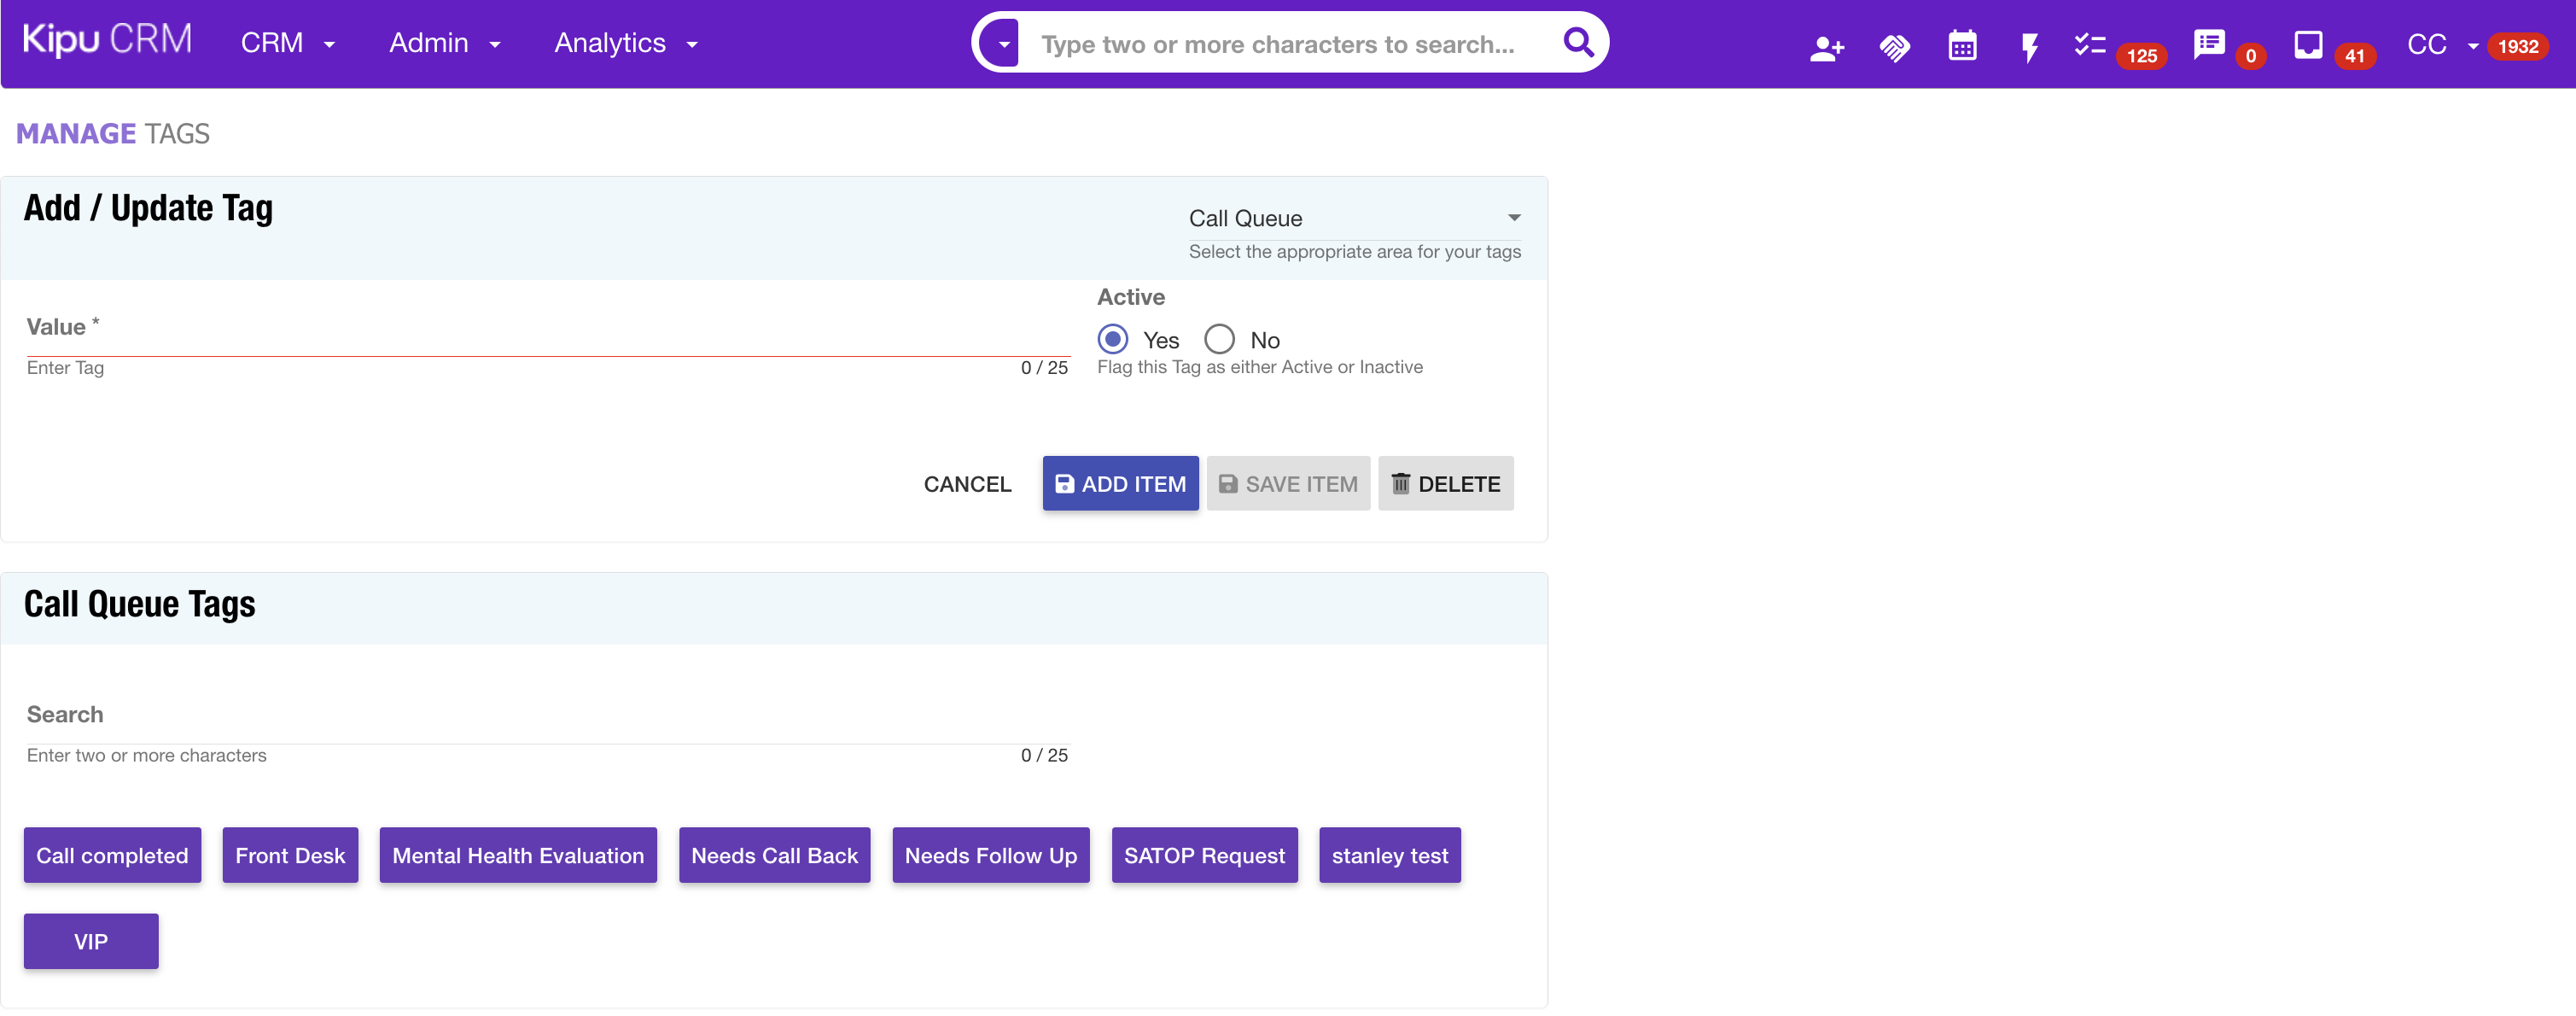
Task: Open the Analytics menu
Action: coord(625,43)
